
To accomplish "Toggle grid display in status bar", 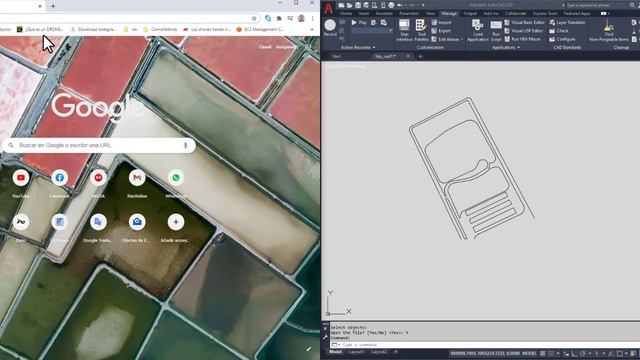I will tap(542, 353).
